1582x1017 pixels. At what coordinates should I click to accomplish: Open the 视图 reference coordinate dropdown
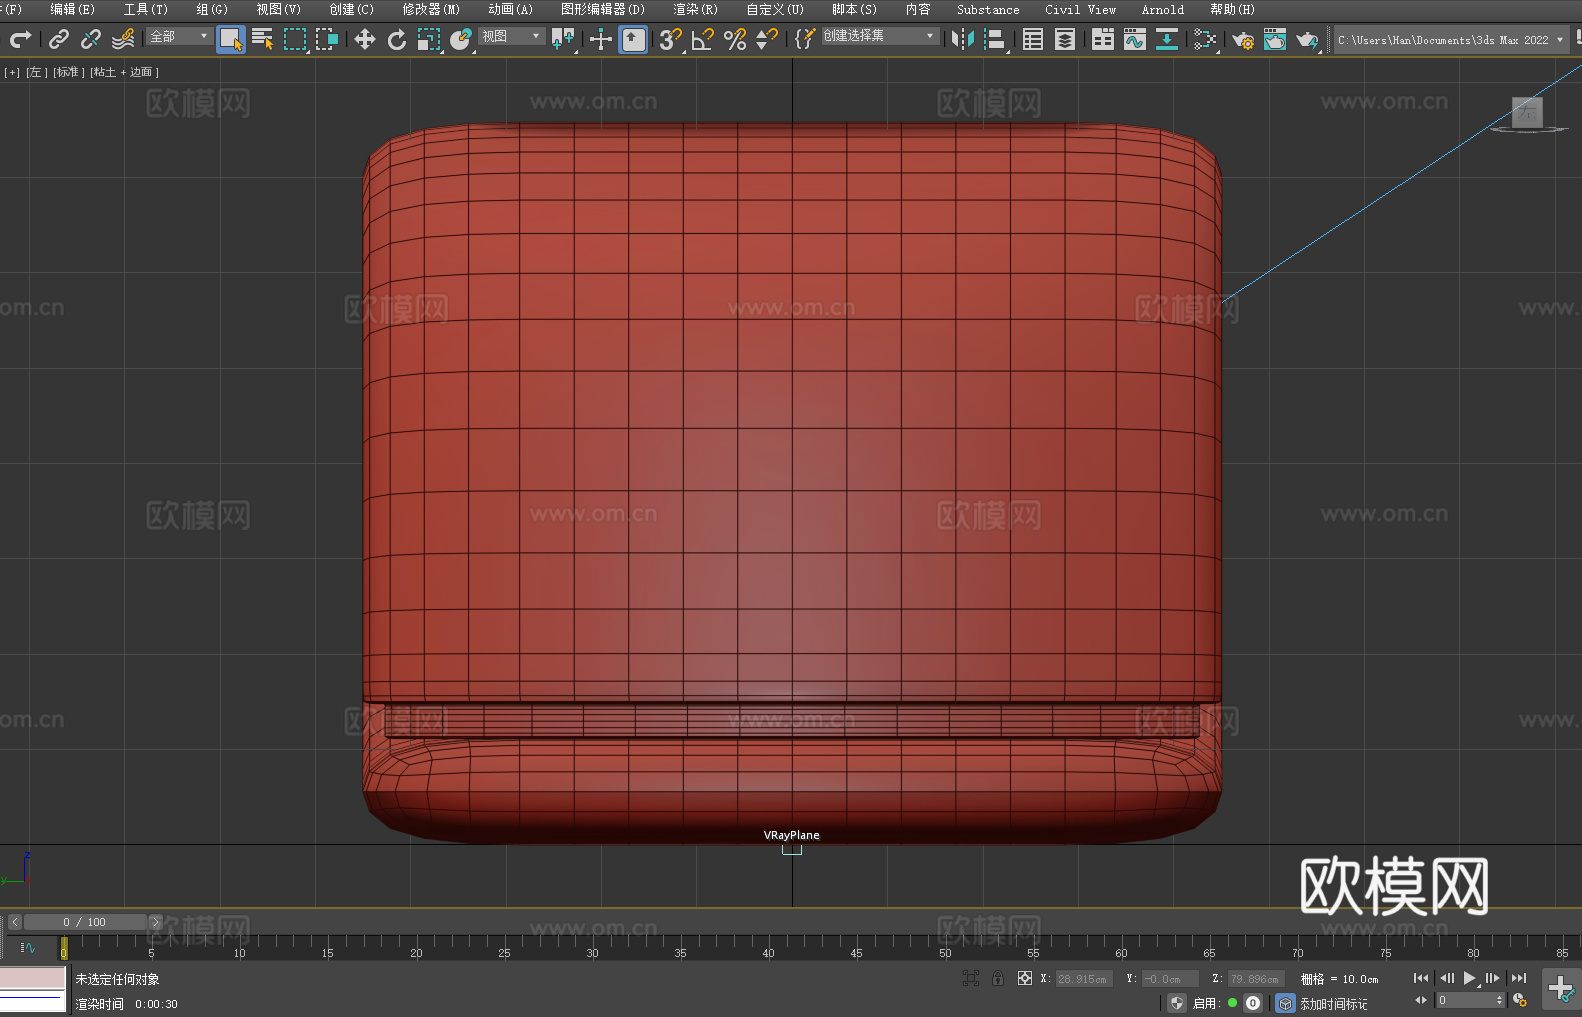(510, 36)
